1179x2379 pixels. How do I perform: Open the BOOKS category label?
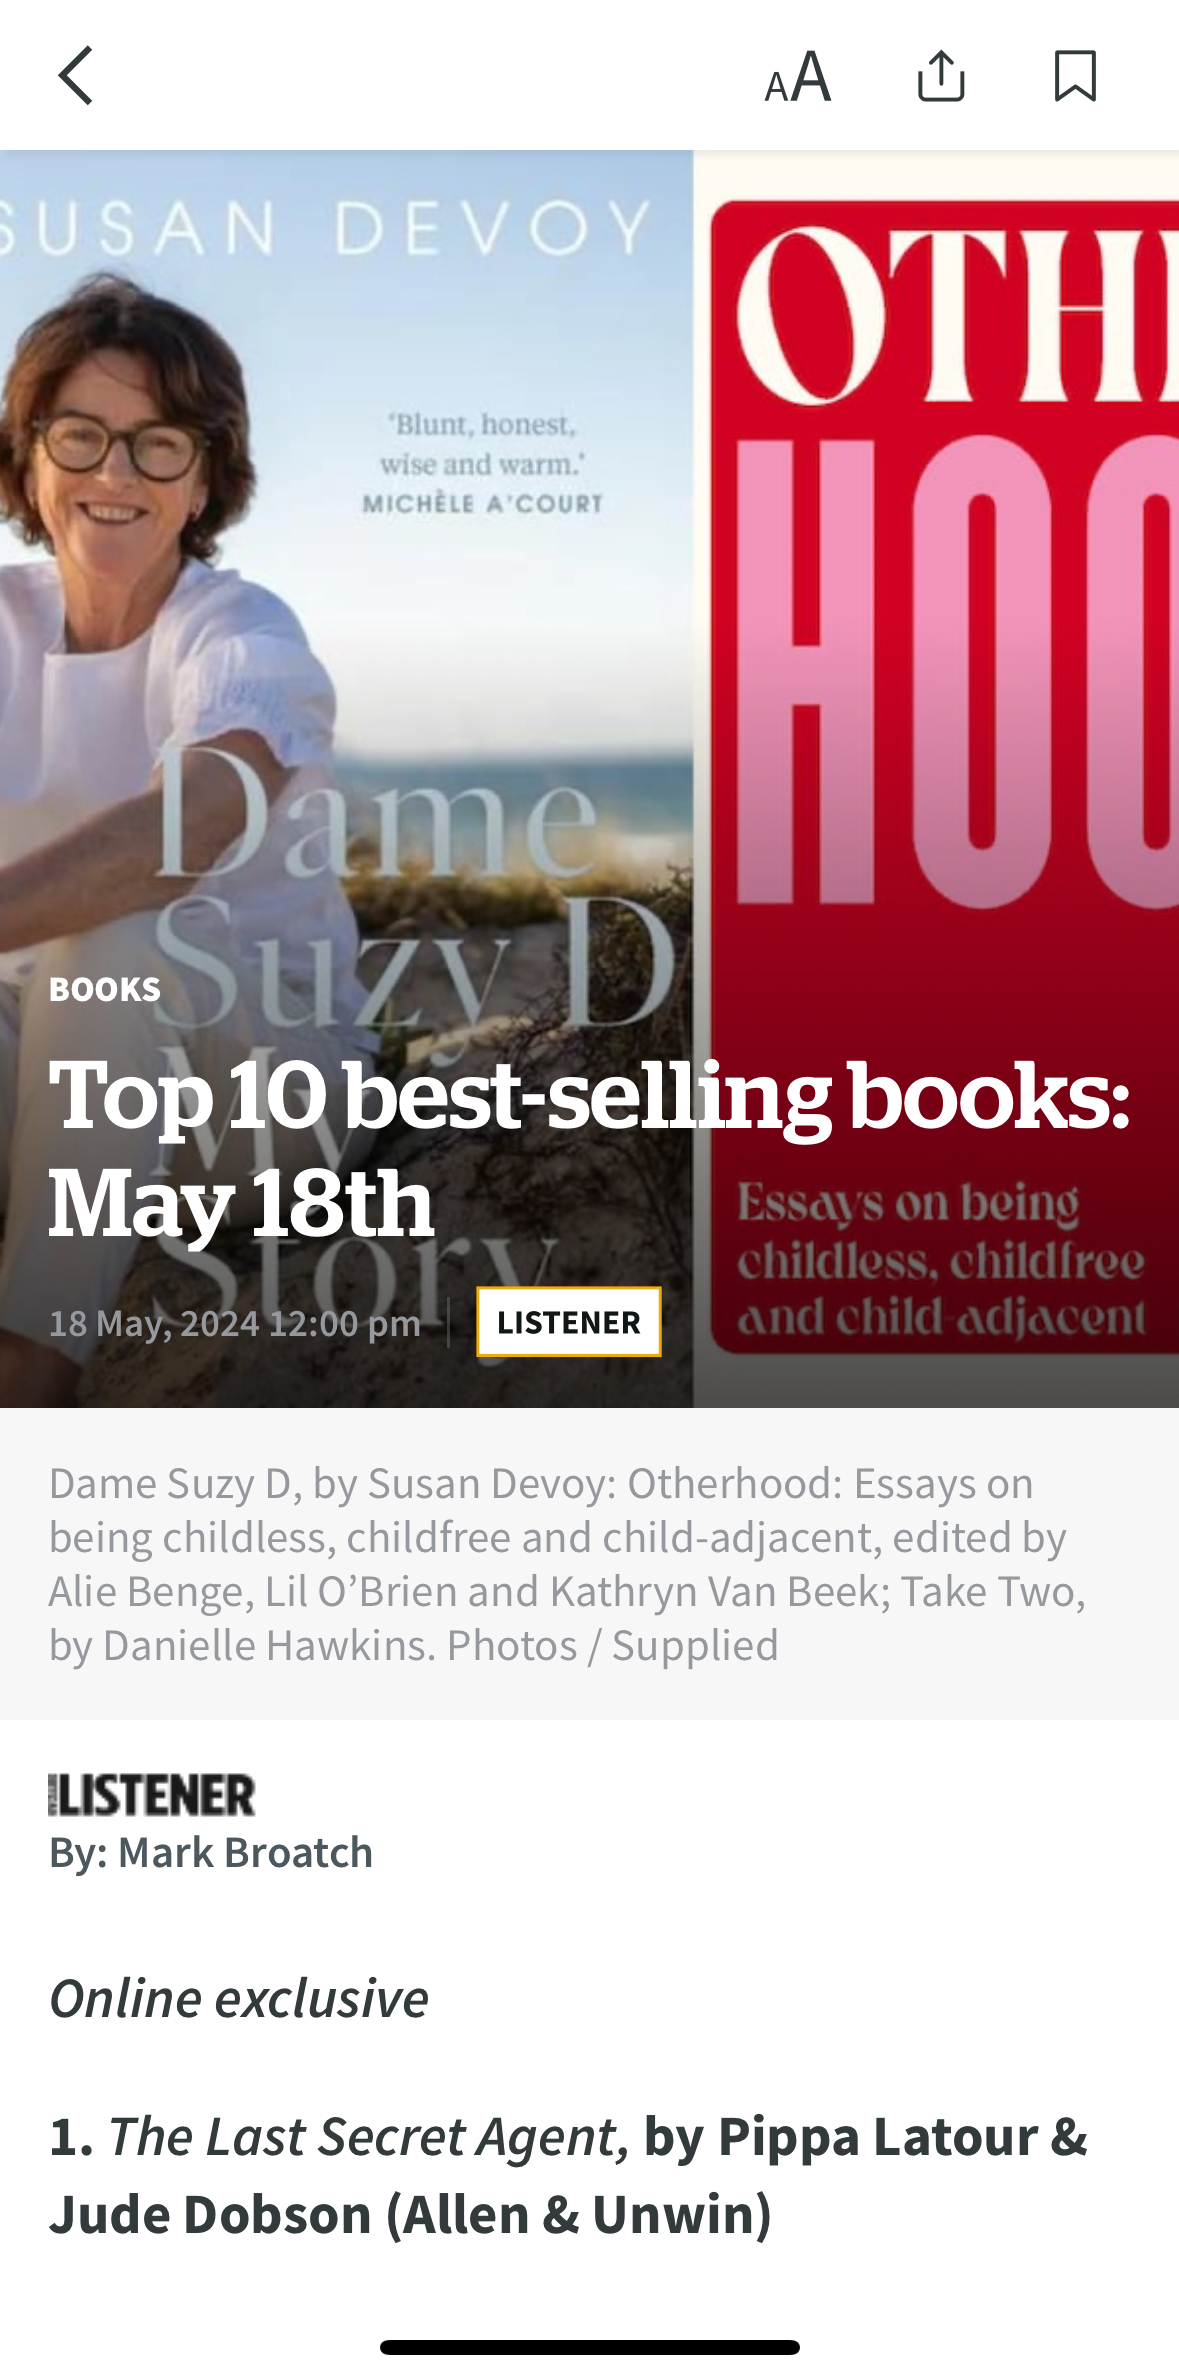click(105, 989)
